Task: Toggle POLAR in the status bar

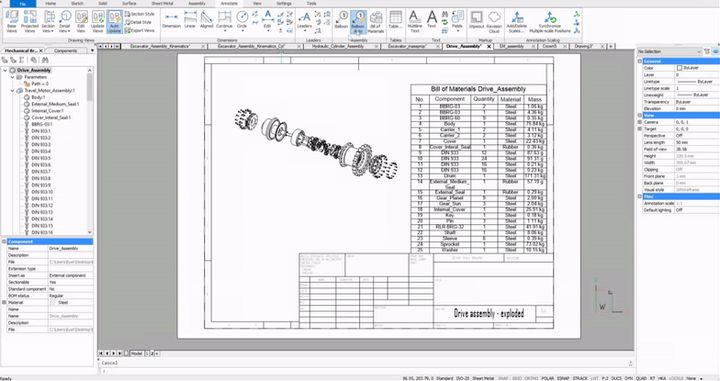Action: point(547,378)
